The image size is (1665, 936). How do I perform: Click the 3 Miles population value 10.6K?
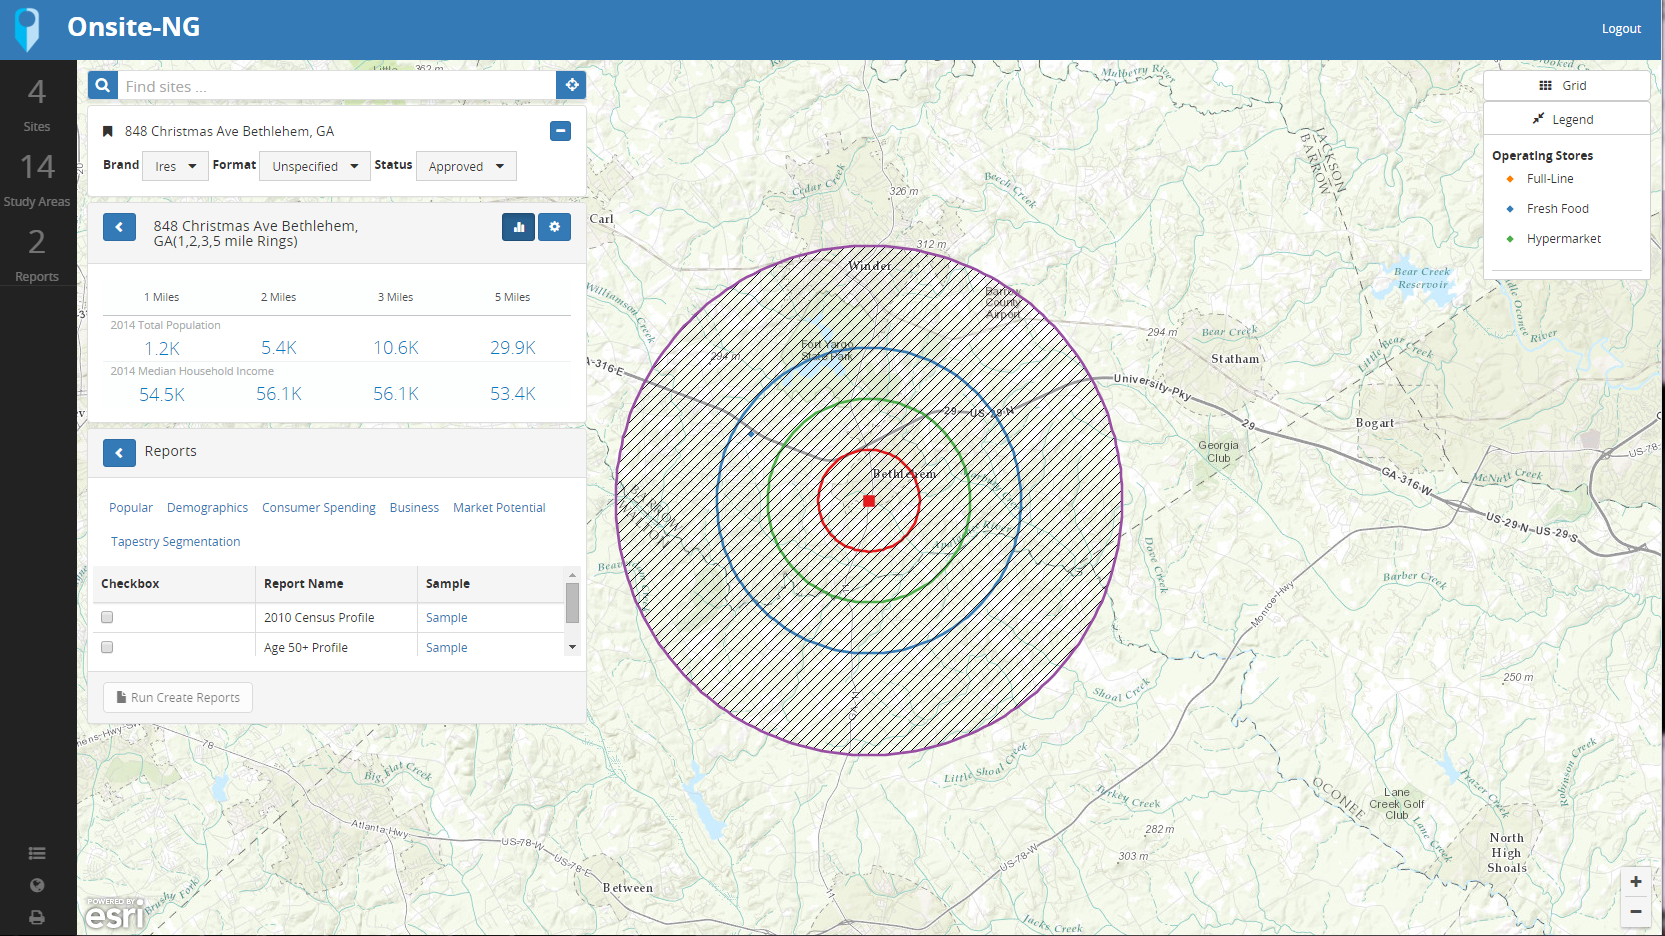coord(396,348)
